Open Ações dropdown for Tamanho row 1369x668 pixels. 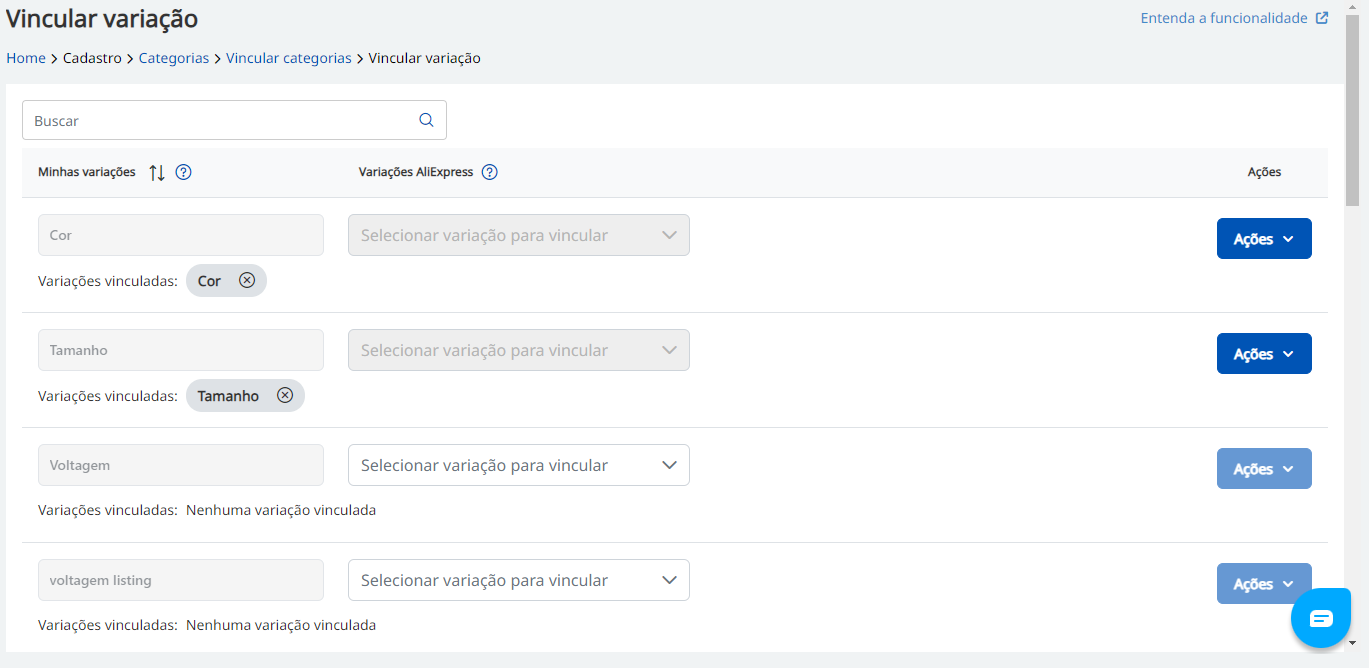pos(1263,354)
